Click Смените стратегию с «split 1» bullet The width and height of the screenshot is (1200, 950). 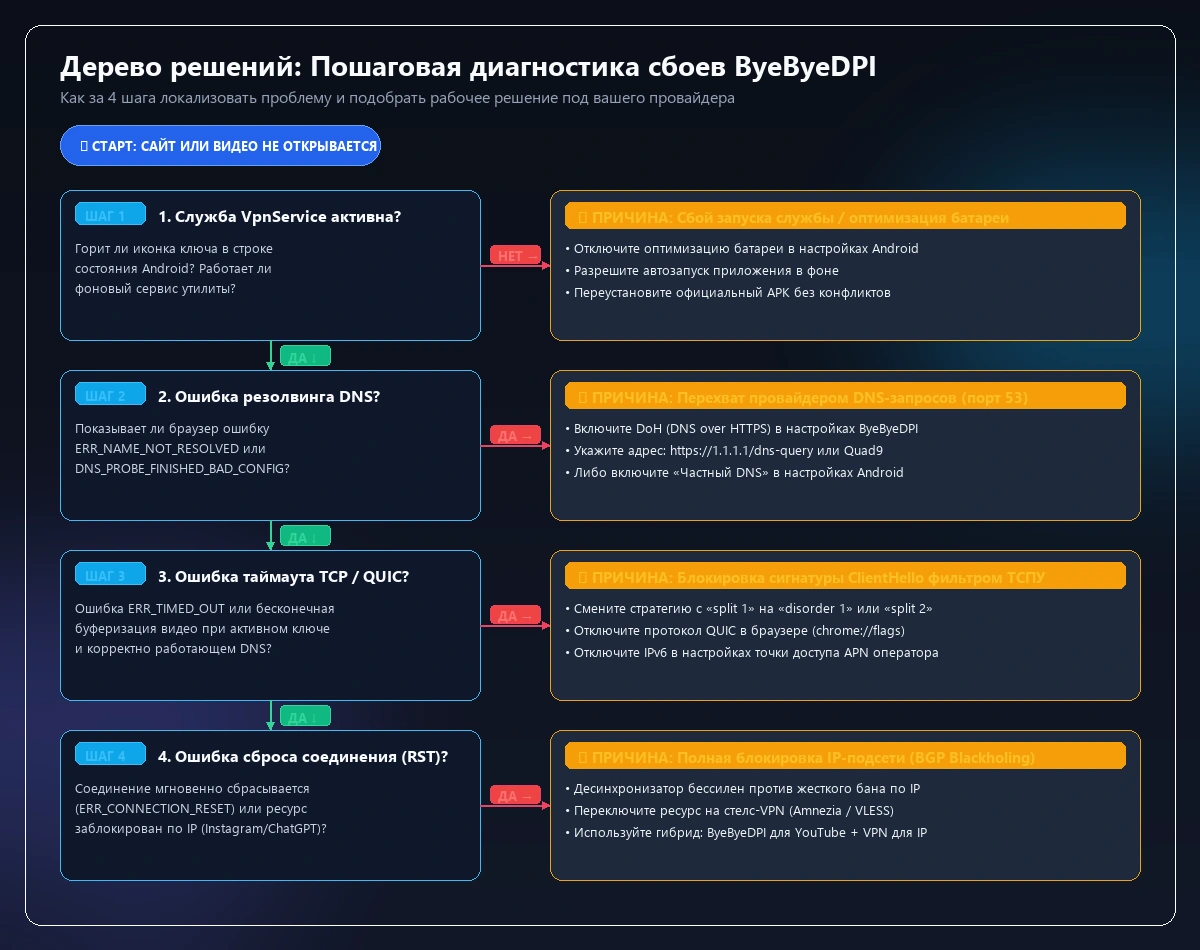[x=749, y=609]
